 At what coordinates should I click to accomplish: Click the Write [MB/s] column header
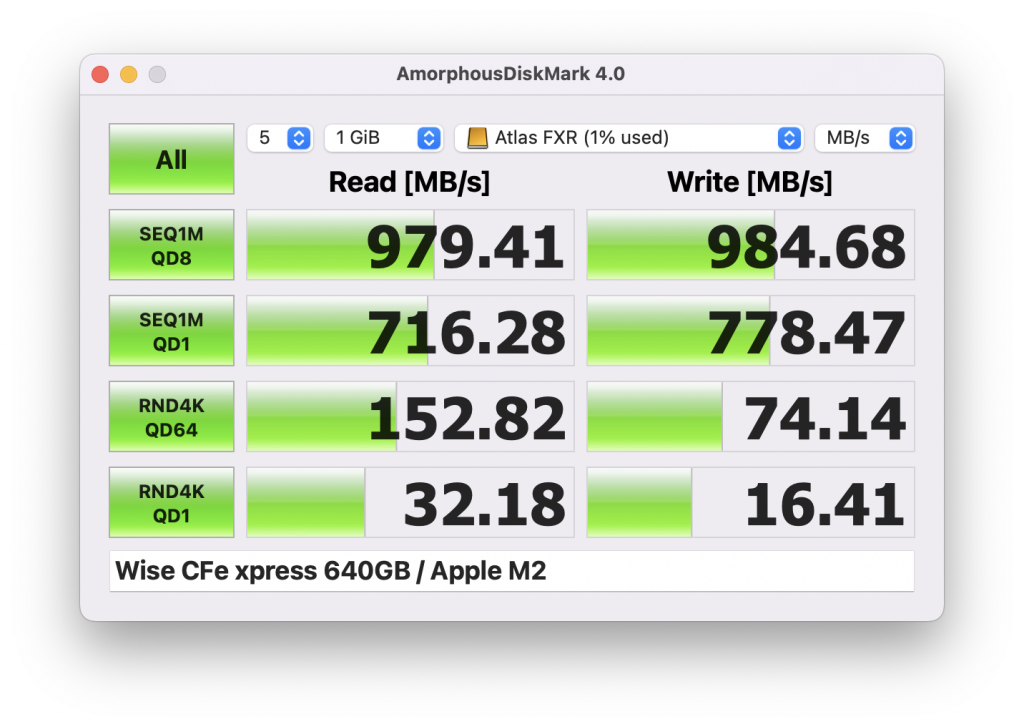click(x=750, y=182)
